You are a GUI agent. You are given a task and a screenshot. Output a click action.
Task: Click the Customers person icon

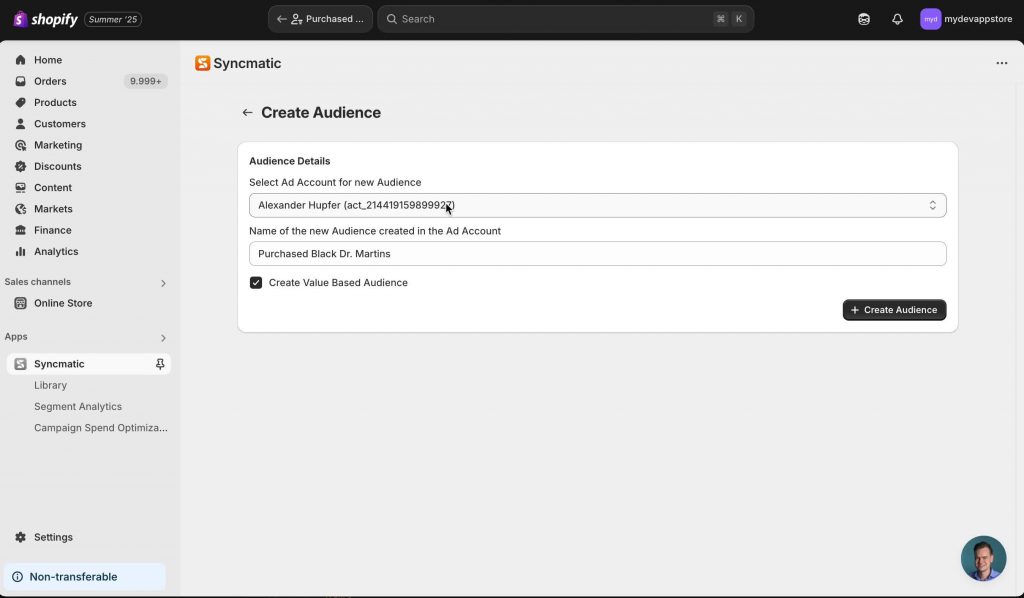(20, 123)
